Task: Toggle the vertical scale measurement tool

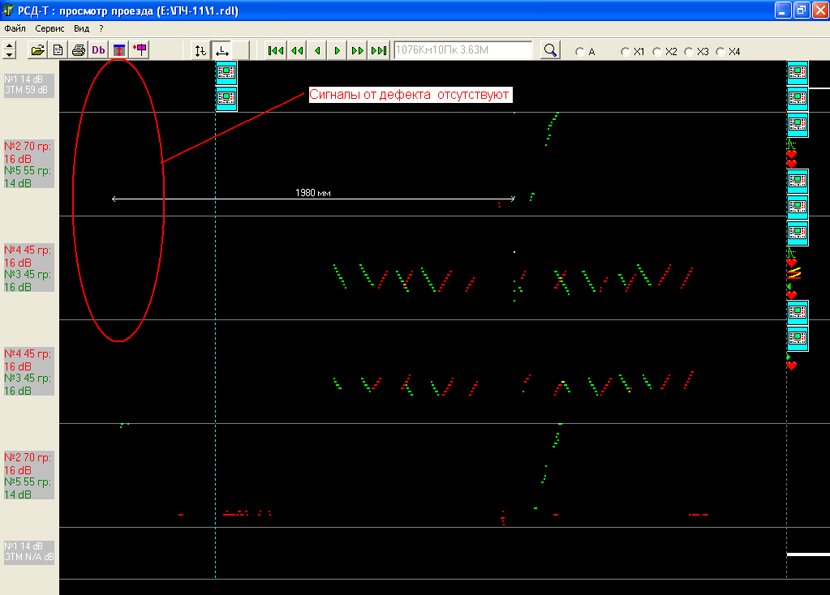Action: [x=200, y=51]
